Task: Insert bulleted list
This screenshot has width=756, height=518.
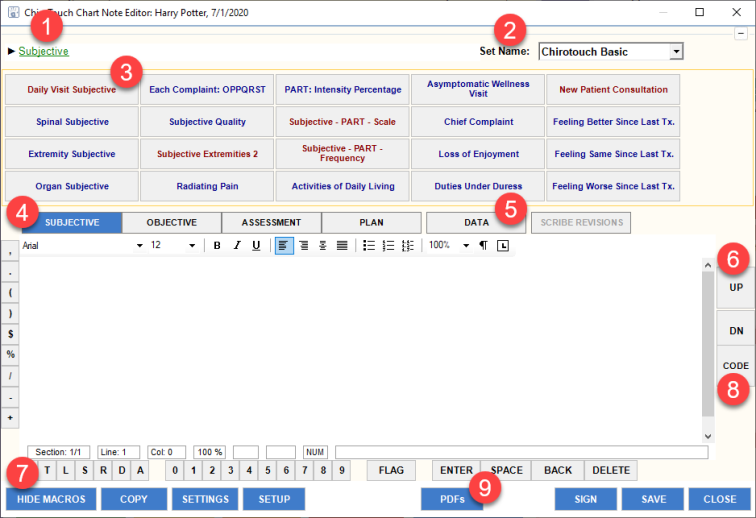Action: (369, 245)
